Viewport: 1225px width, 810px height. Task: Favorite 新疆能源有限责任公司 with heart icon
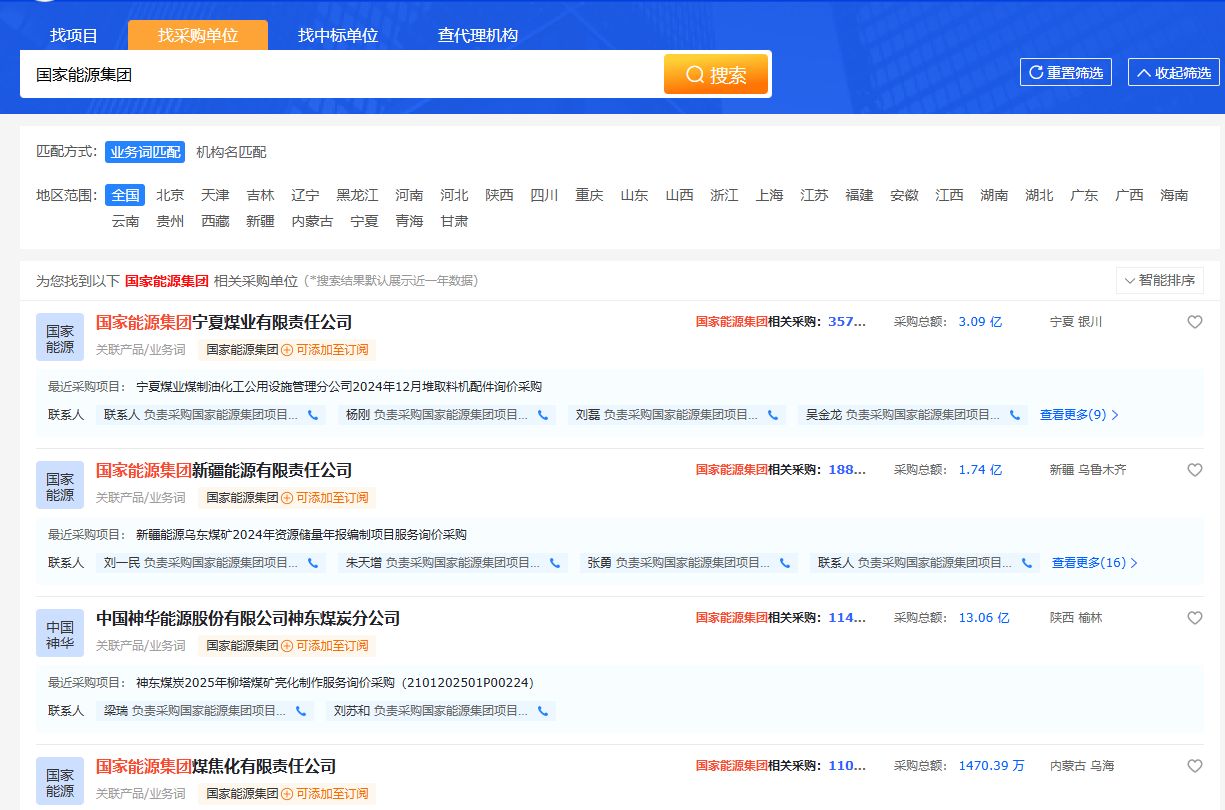click(x=1194, y=470)
